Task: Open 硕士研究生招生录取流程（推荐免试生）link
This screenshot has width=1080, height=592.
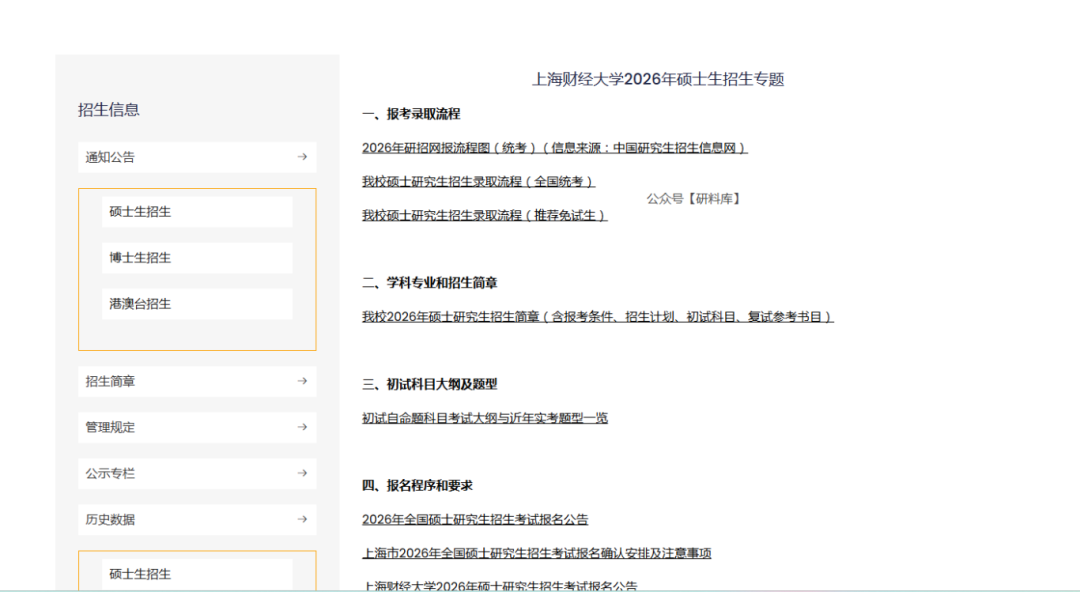Action: coord(484,215)
